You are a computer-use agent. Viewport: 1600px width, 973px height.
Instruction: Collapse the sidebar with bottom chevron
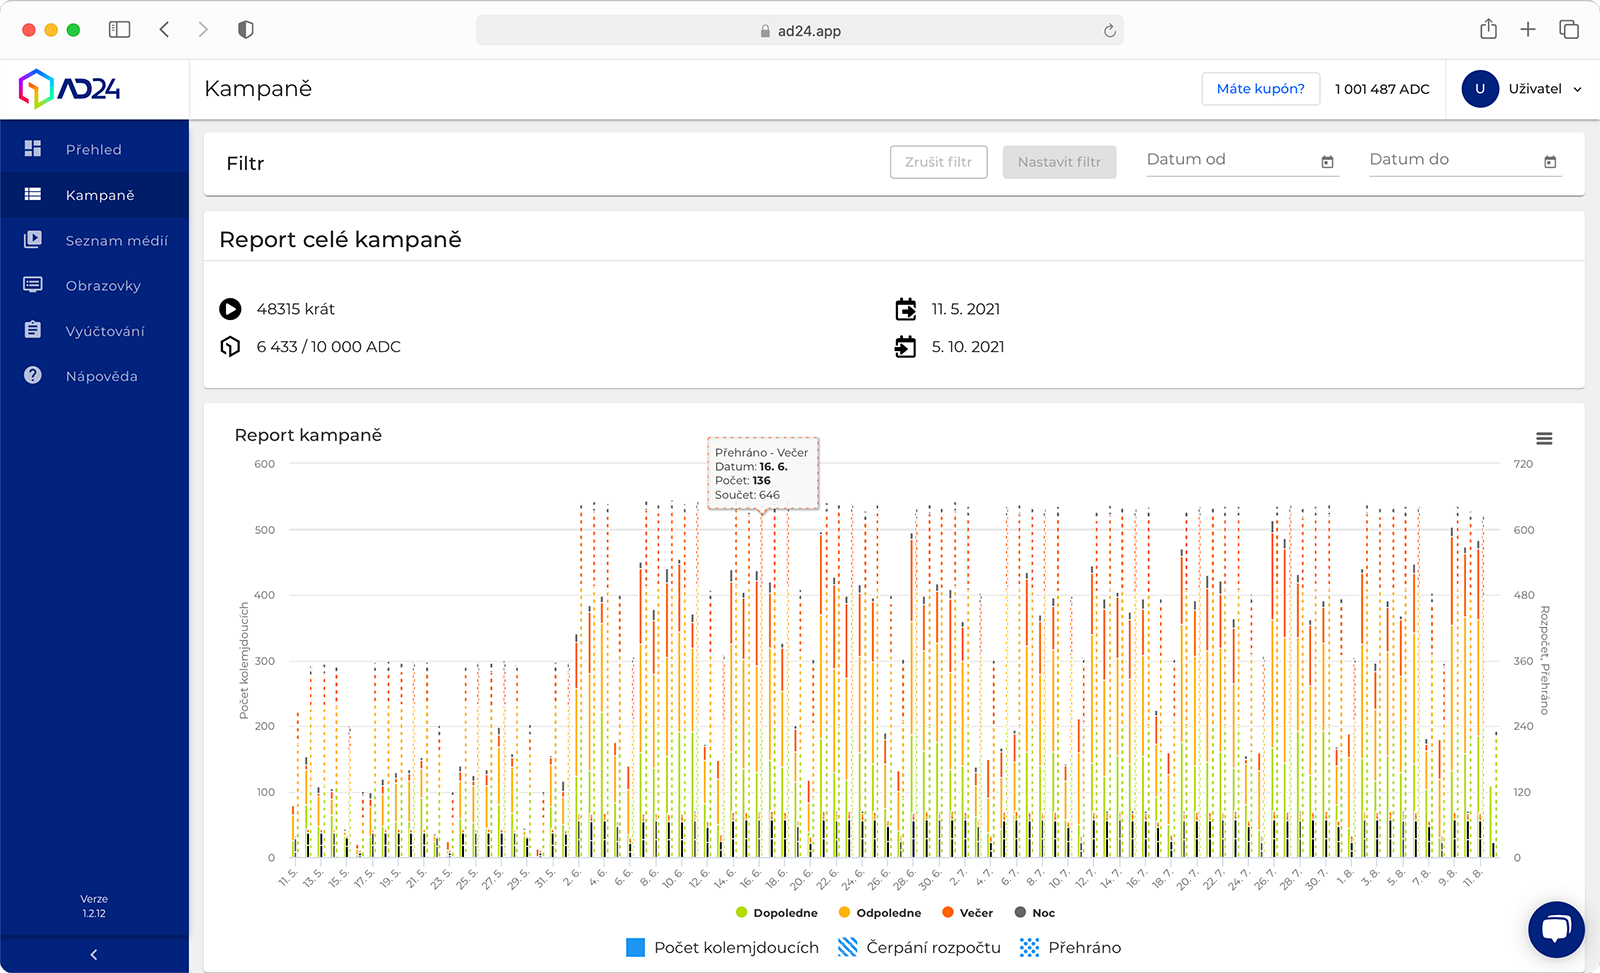pos(94,954)
